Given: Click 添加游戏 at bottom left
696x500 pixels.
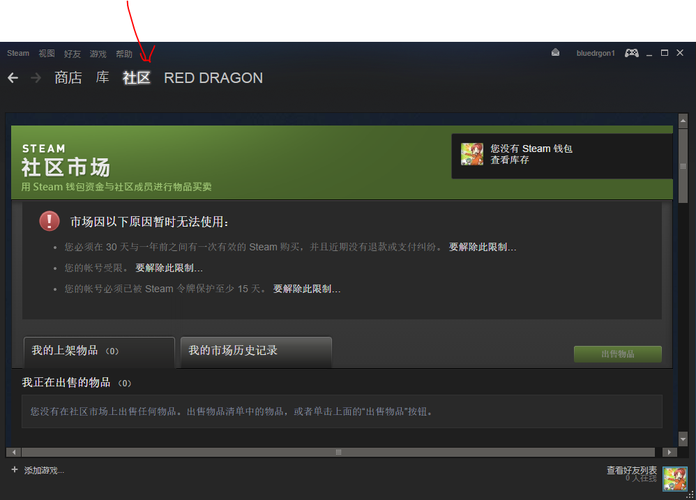Looking at the screenshot, I should coord(44,470).
